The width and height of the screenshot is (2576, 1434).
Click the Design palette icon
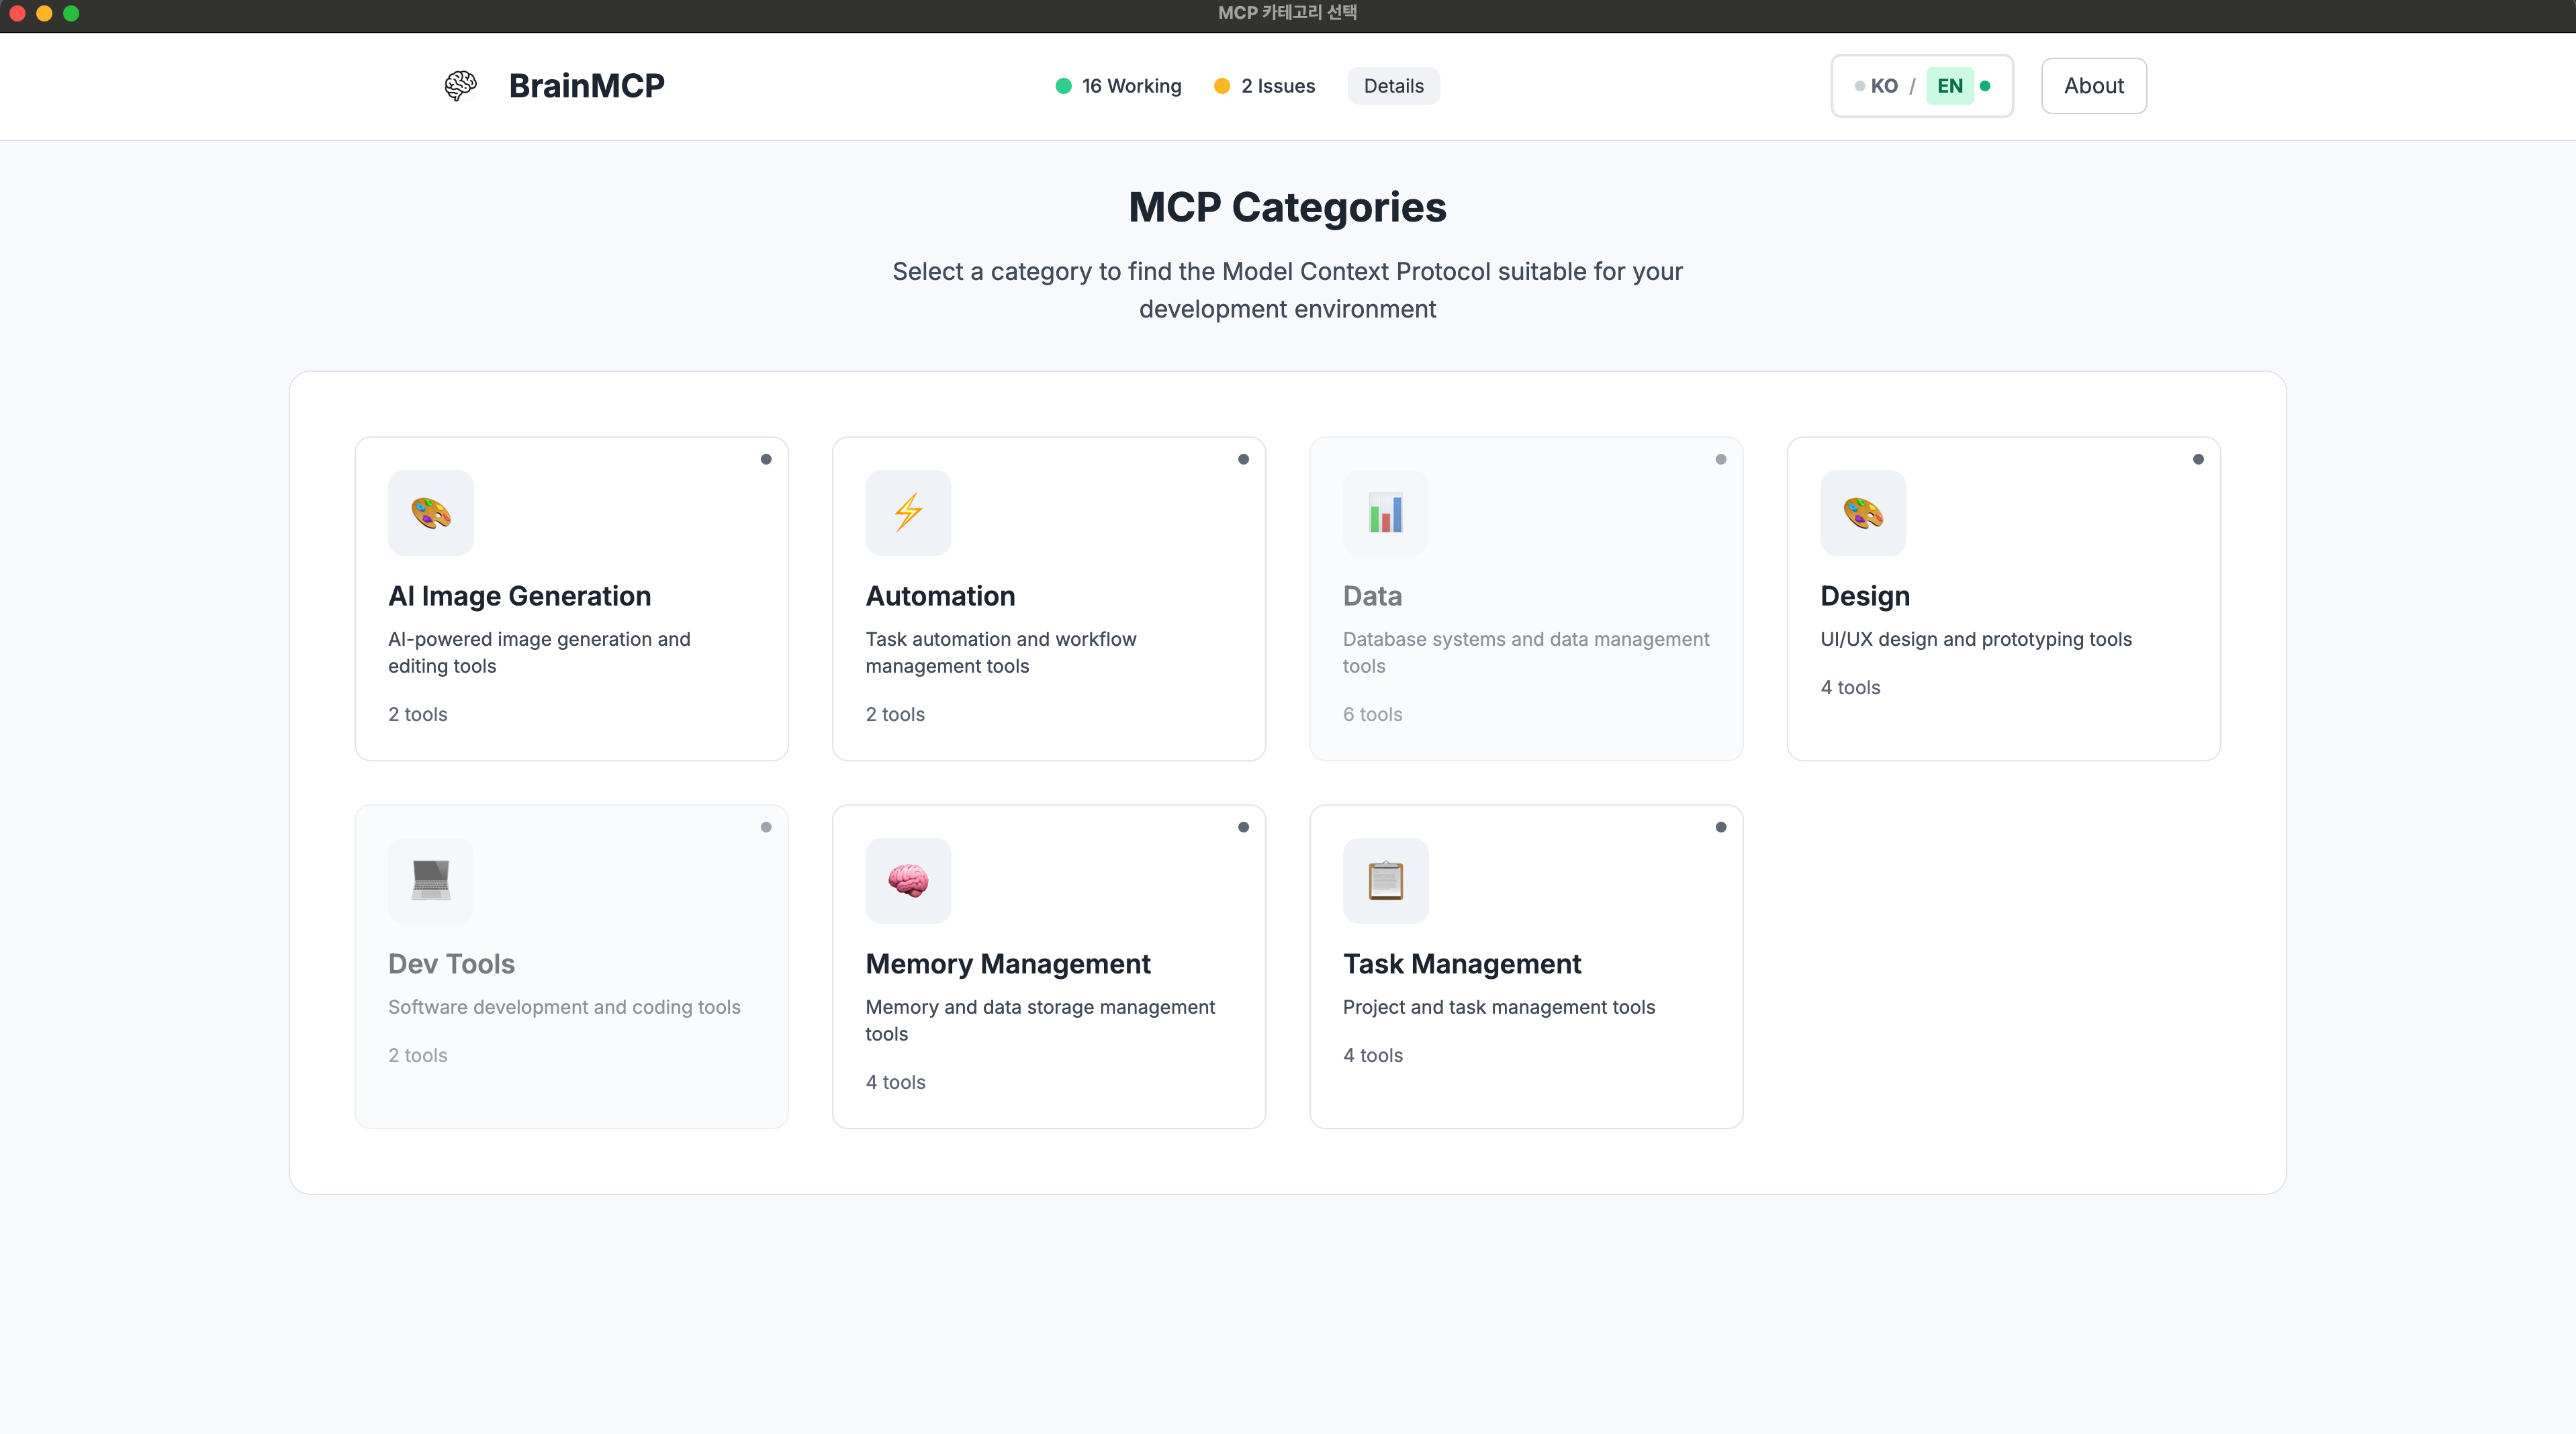click(x=1863, y=513)
